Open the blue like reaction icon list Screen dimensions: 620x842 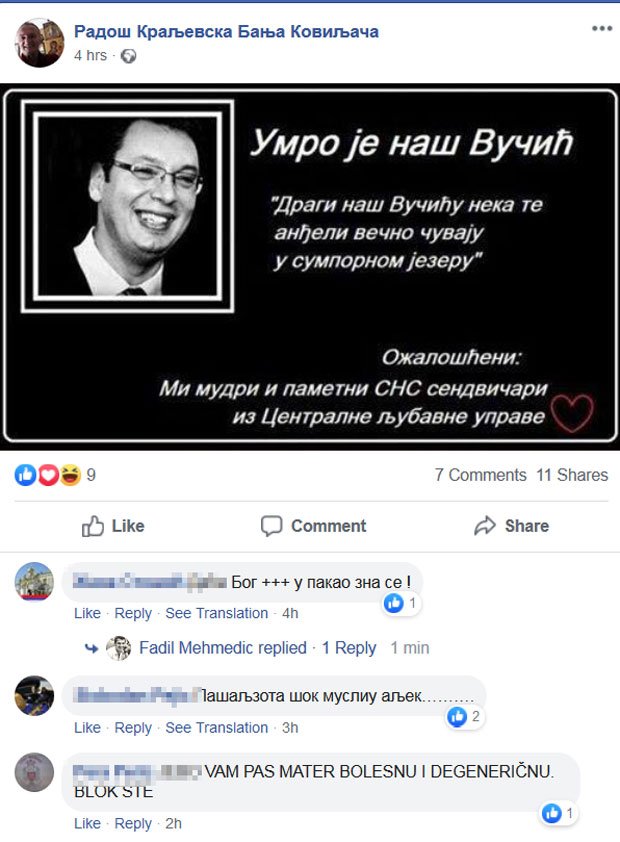[x=25, y=475]
